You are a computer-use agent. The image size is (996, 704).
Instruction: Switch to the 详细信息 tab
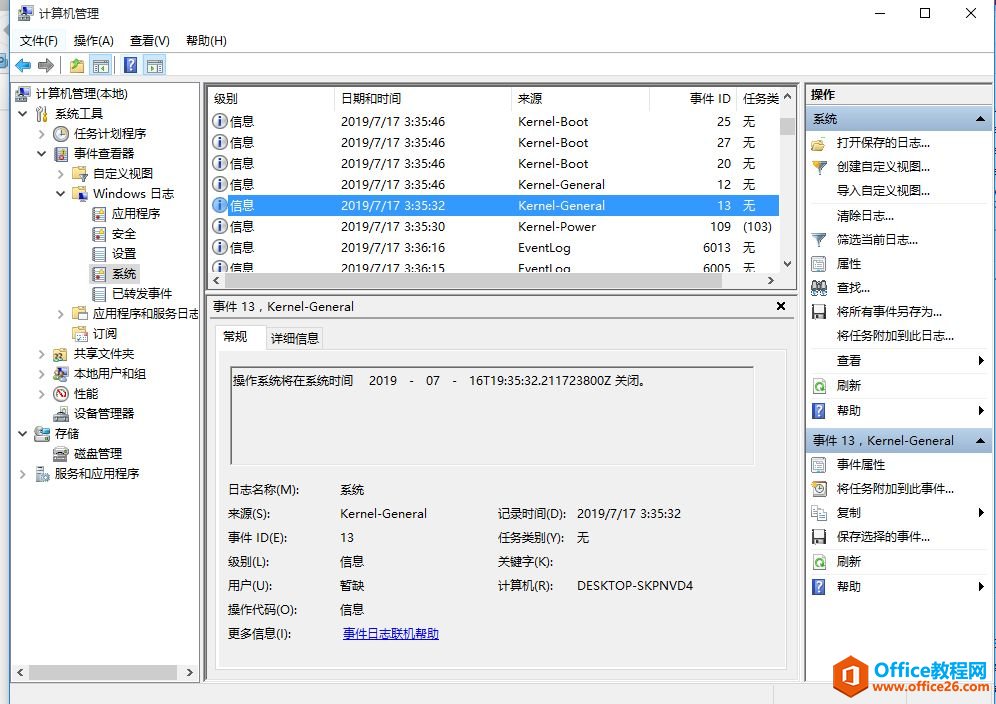point(295,338)
